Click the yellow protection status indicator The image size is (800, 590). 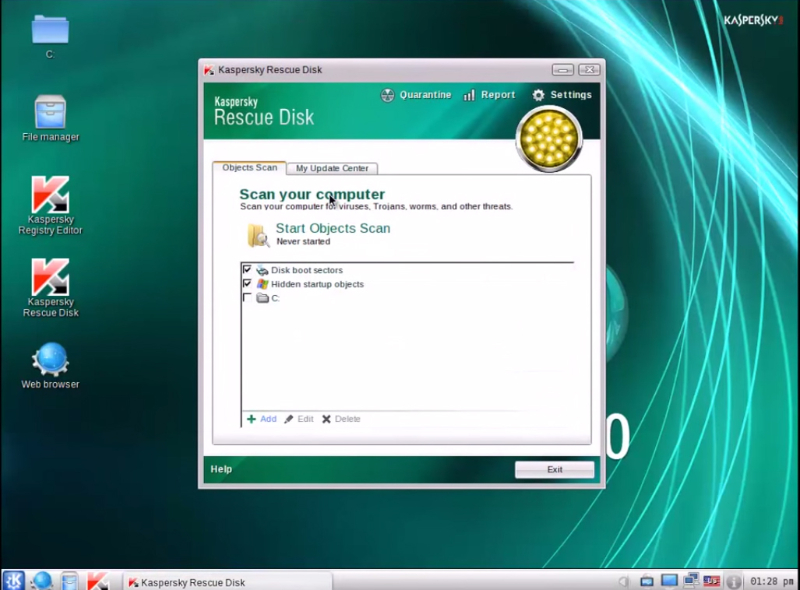pos(548,138)
